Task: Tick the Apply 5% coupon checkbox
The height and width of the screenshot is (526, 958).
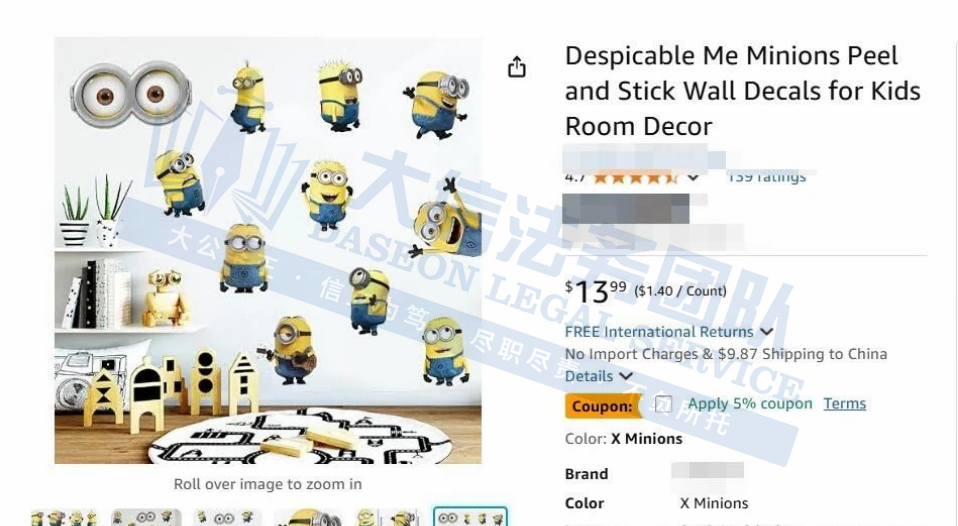Action: tap(663, 404)
